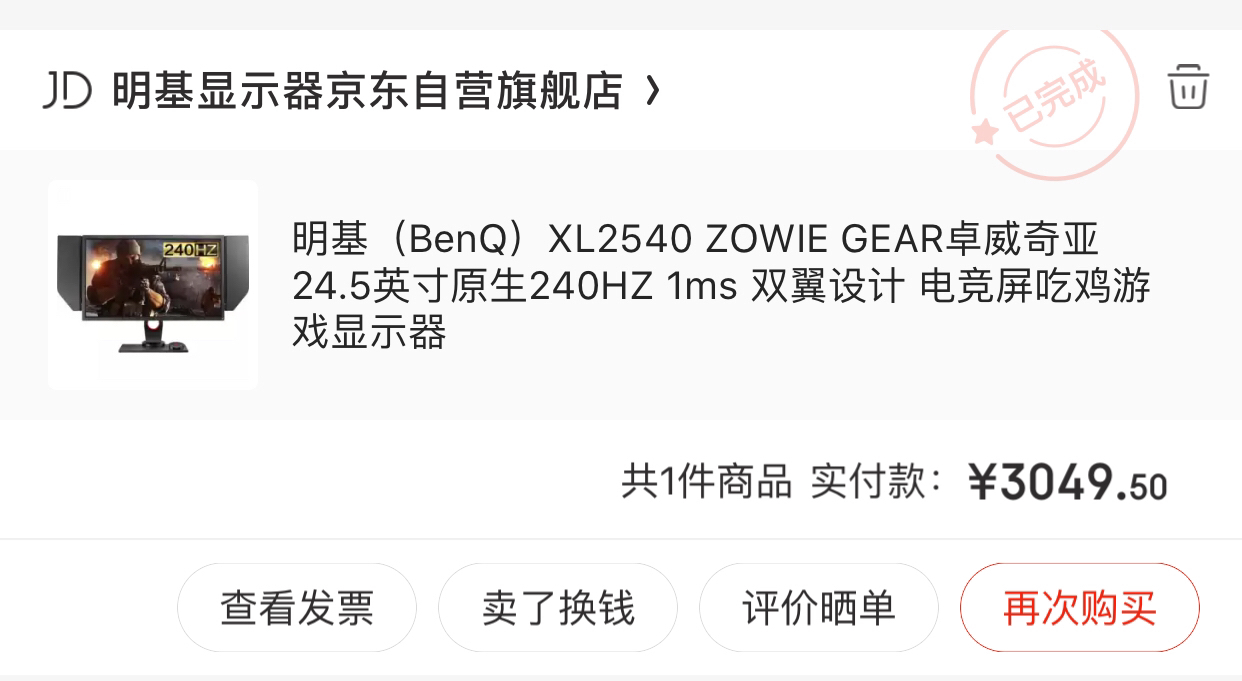Tap the 共1件商品 item count text
The image size is (1242, 681).
pos(706,482)
